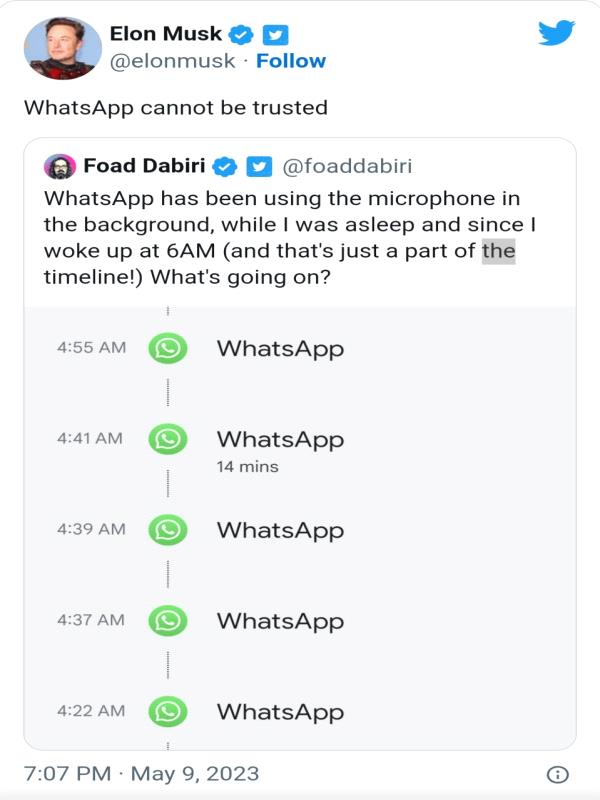Open the quoted Foad Dabiri tweet text

290,238
